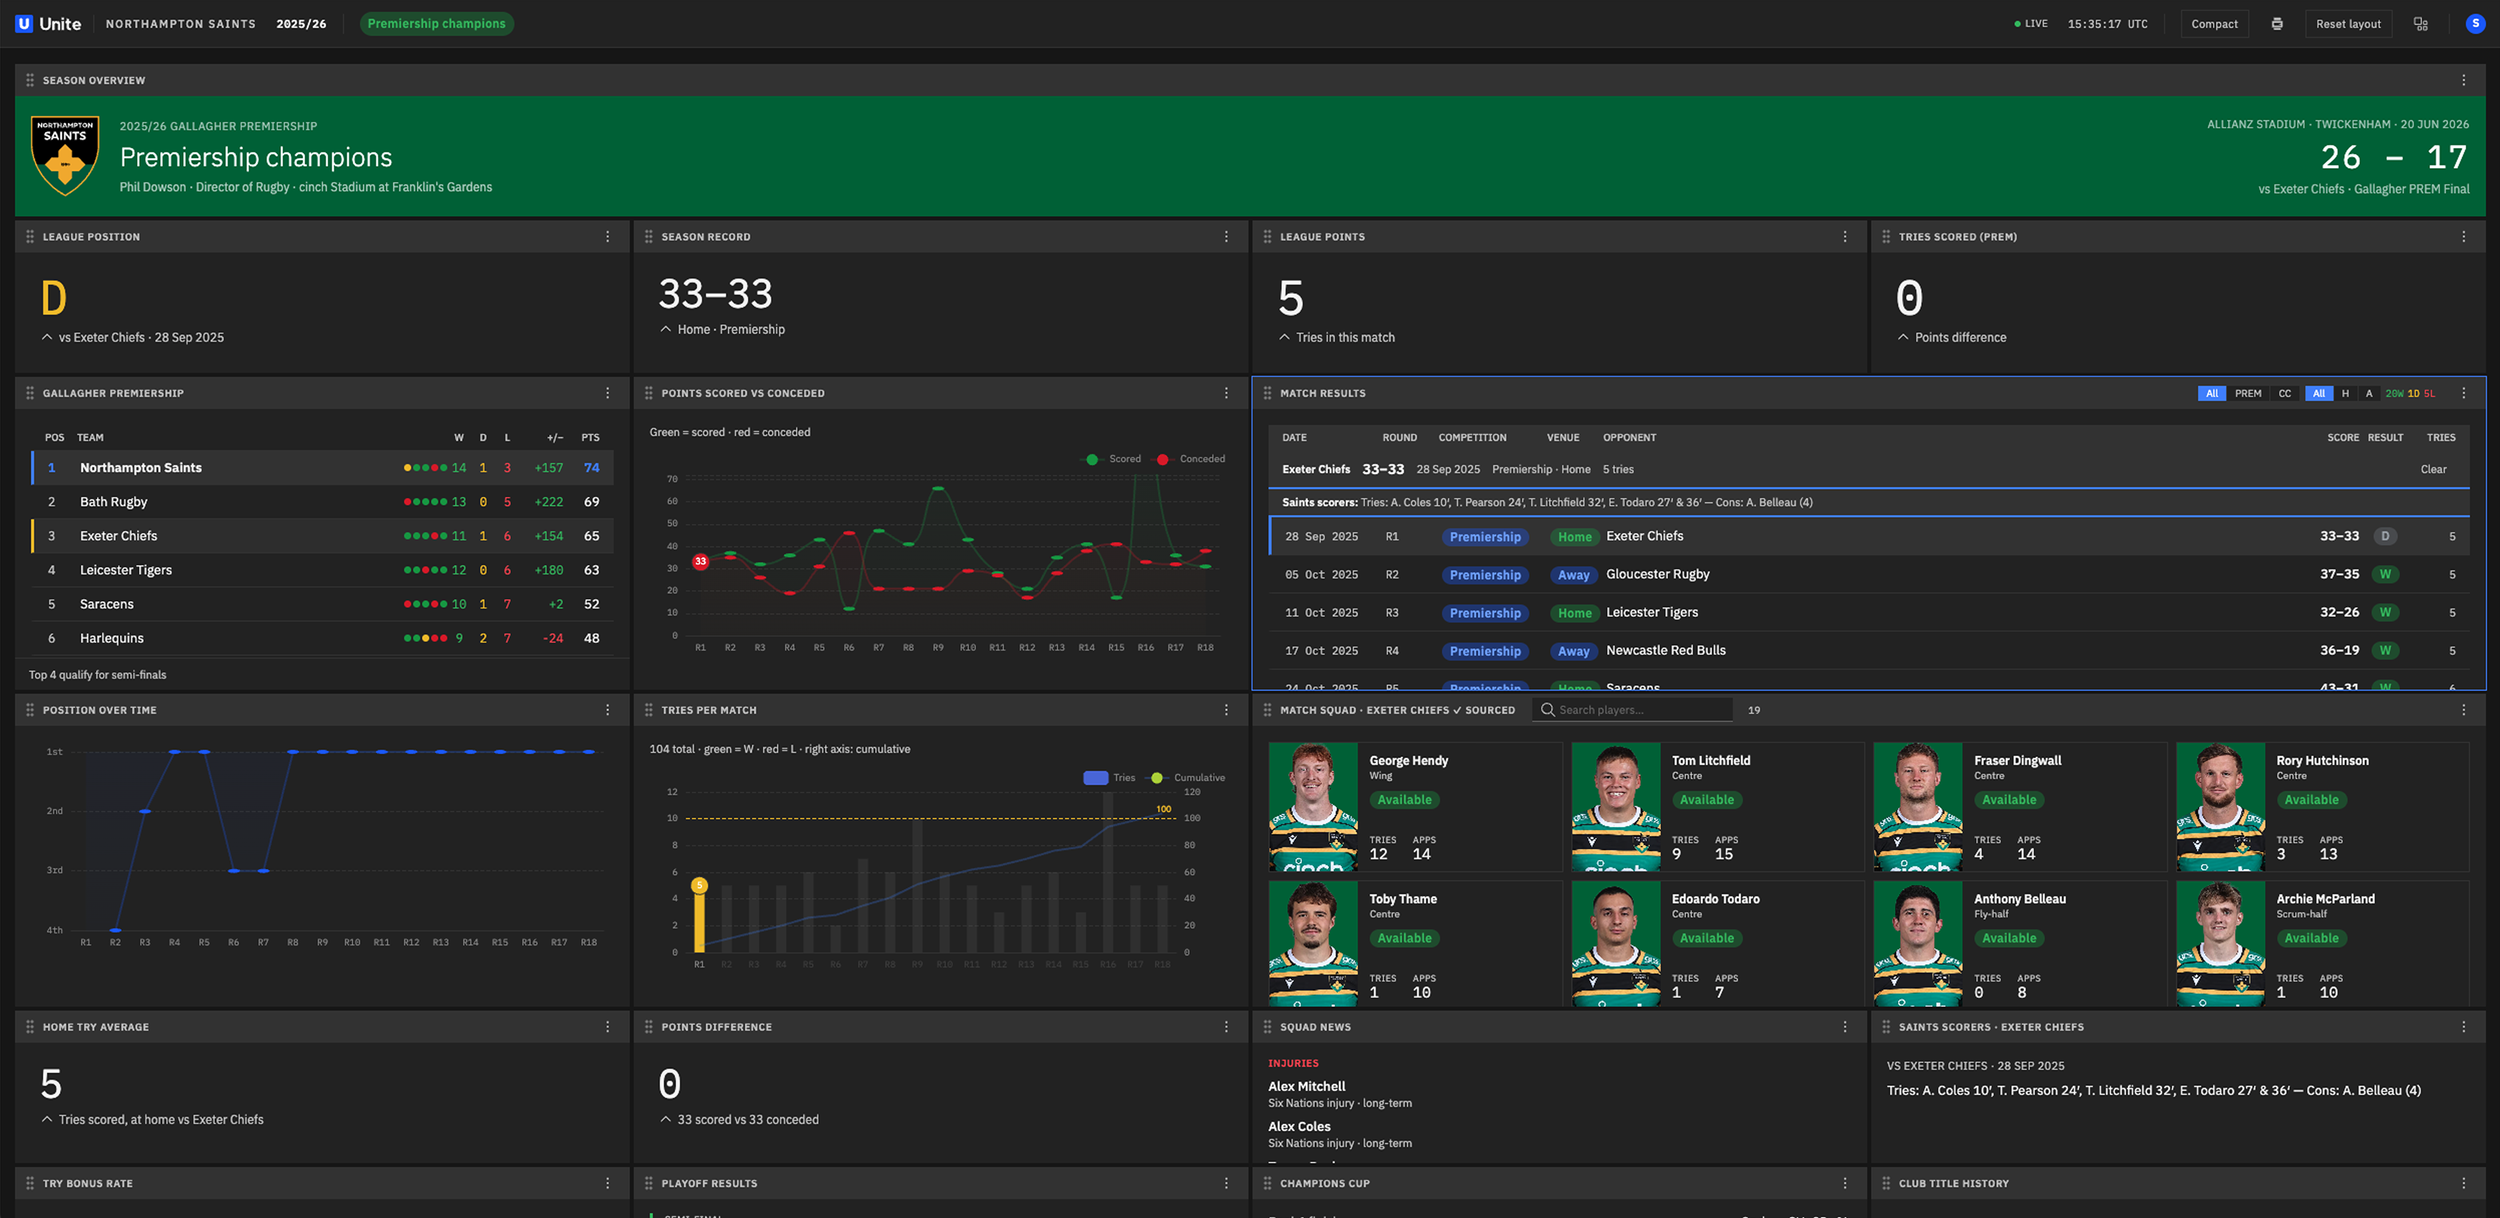
Task: Open Season Overview panel options menu
Action: 2463,80
